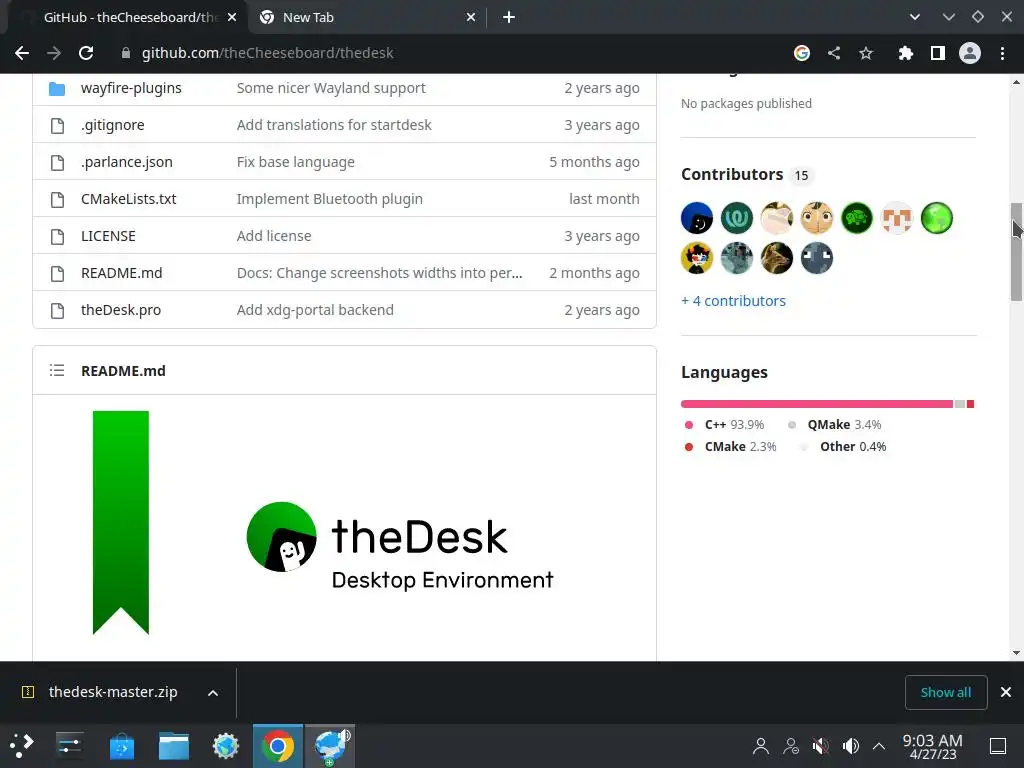The image size is (1024, 768).
Task: Open commit 'Some nicer Wayland support'
Action: (x=331, y=88)
